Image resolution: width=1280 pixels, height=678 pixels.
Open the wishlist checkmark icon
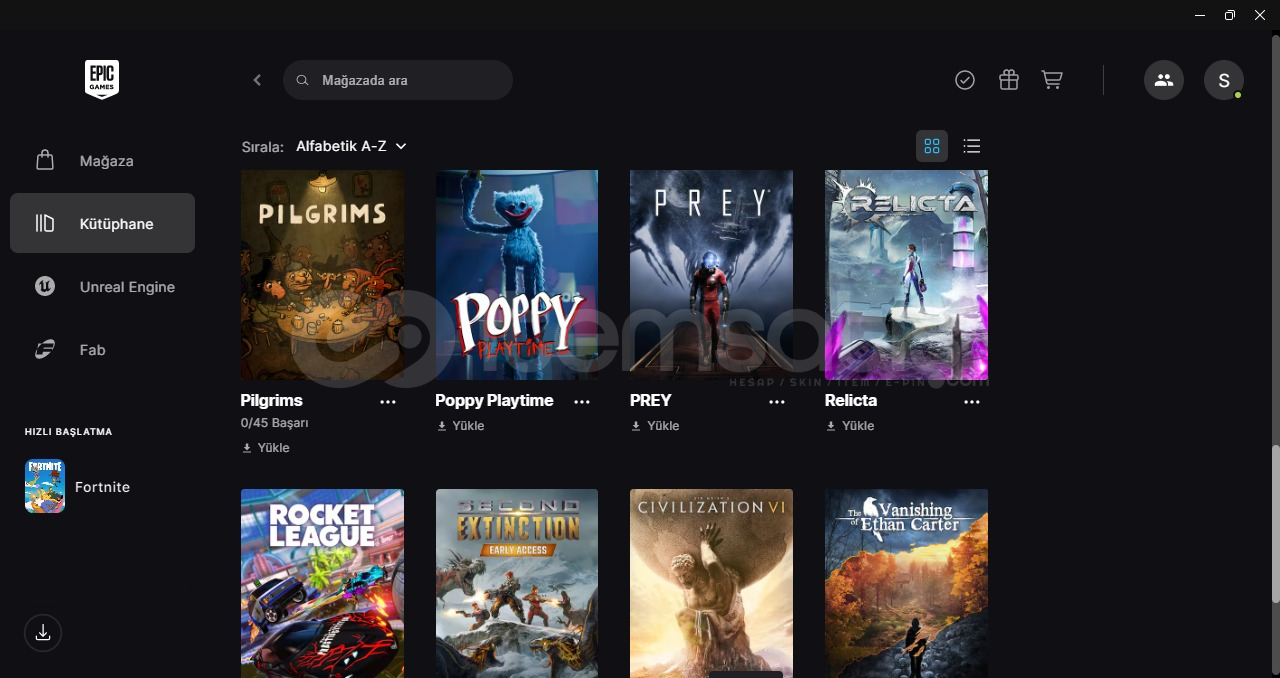click(965, 80)
